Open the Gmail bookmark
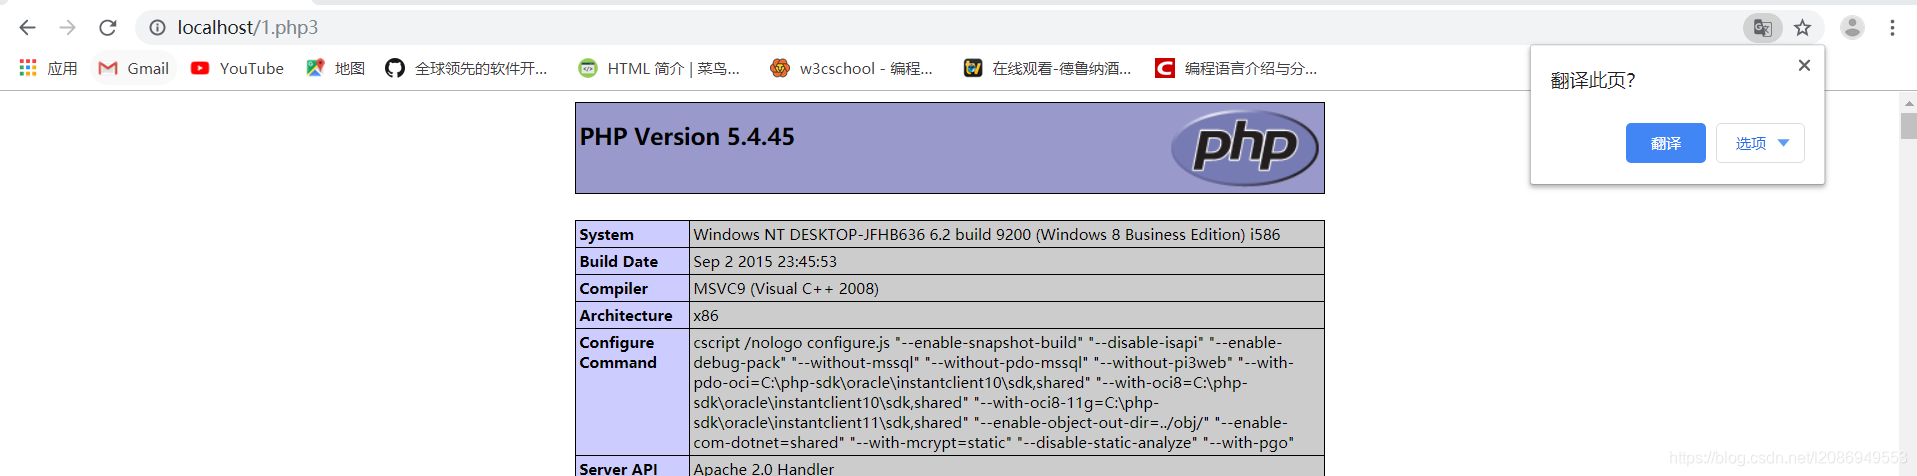1917x476 pixels. [134, 68]
